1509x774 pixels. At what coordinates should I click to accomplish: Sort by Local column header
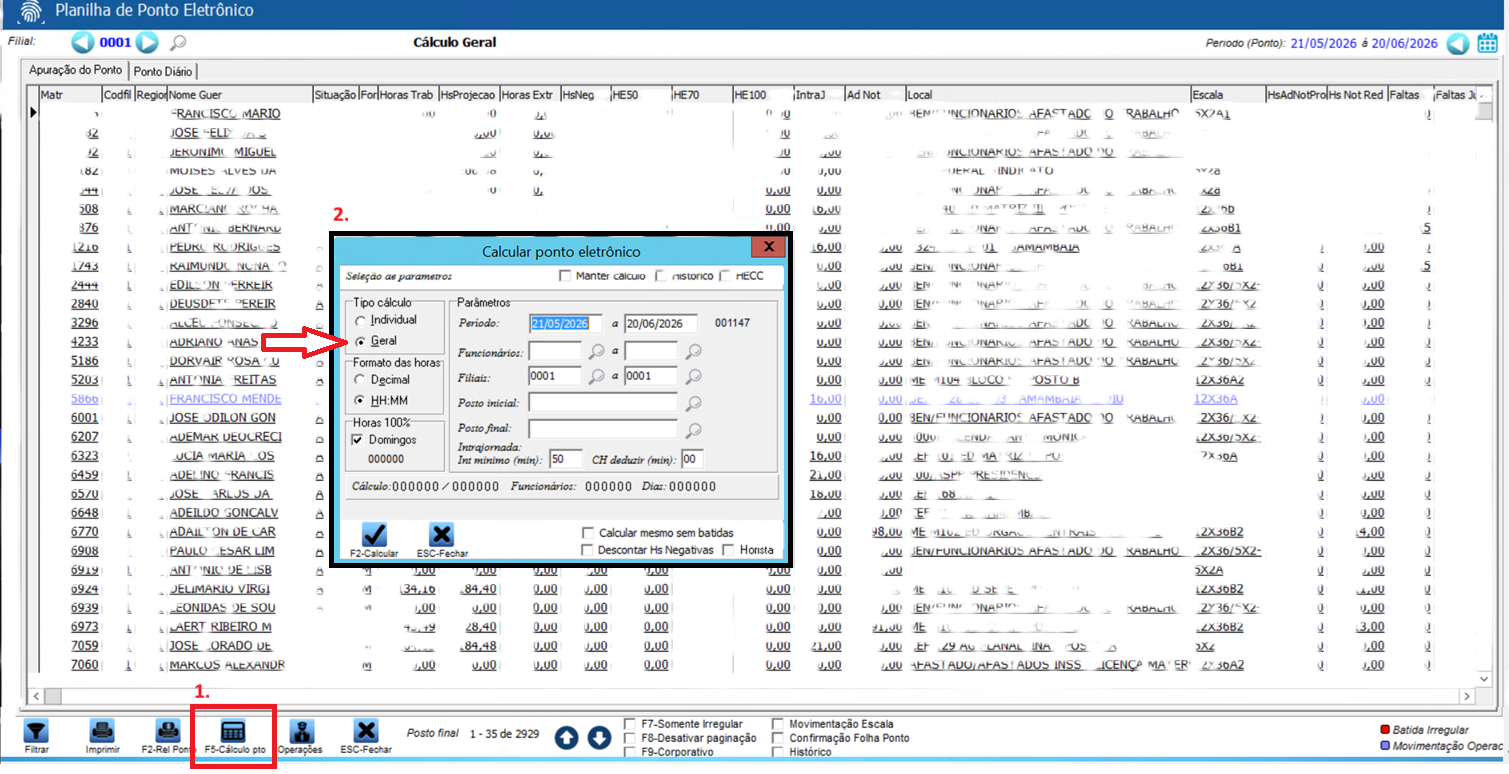click(1048, 95)
